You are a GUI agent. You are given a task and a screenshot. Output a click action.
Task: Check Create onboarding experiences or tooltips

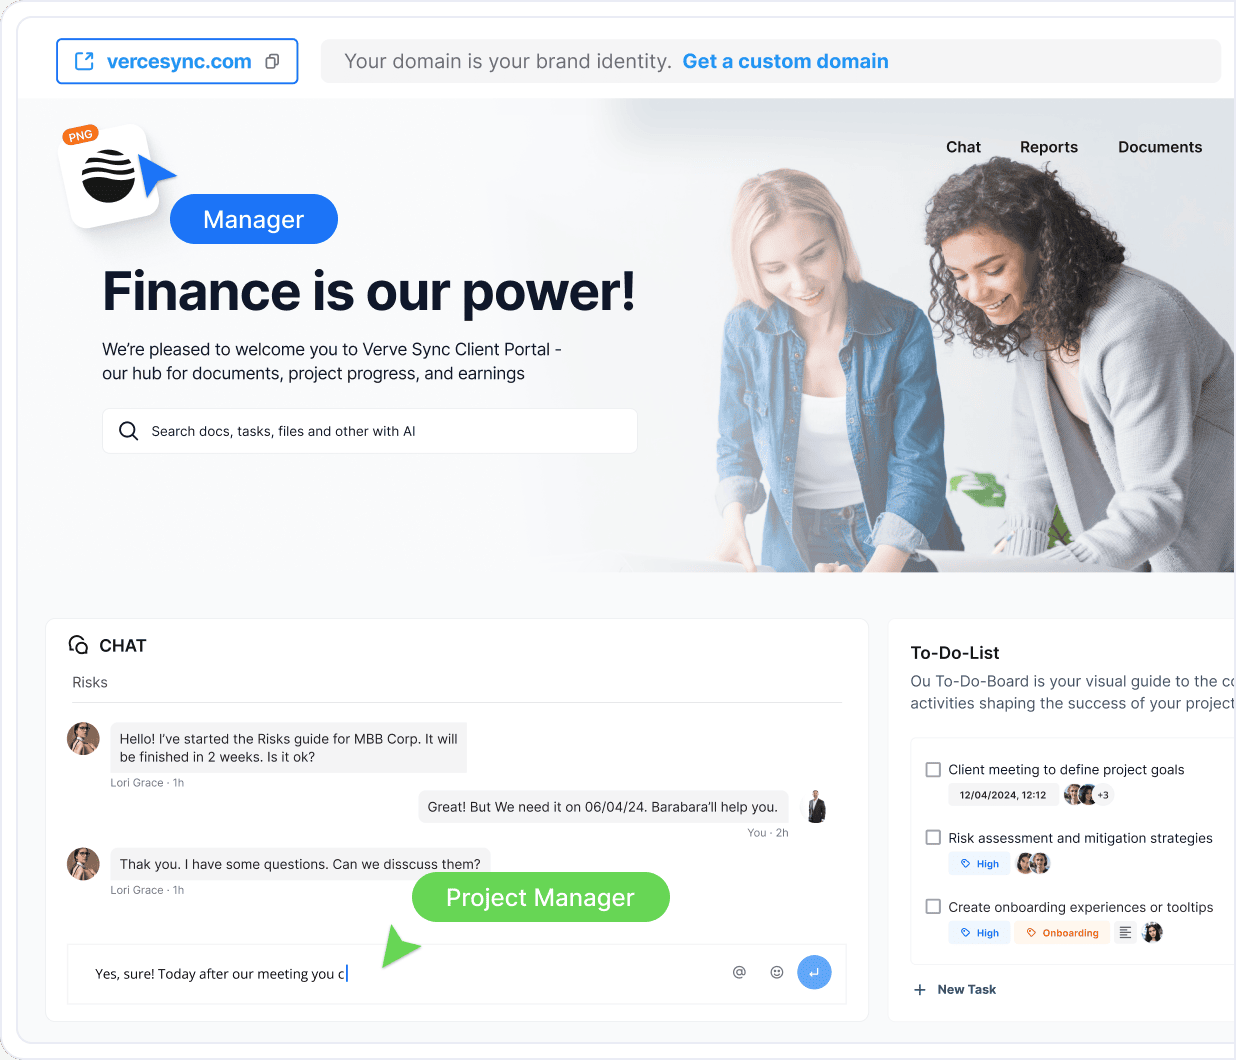pos(933,907)
